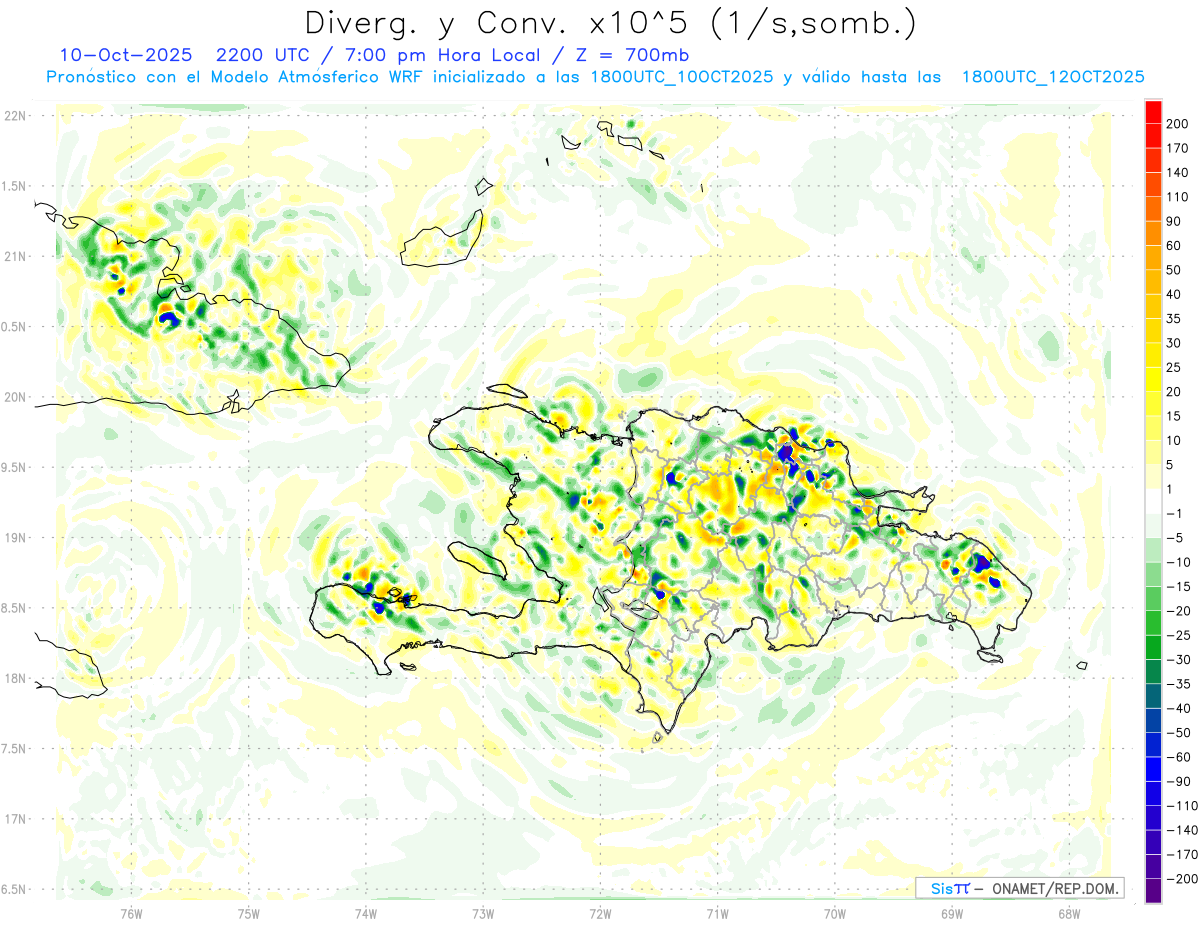Click the "73W" longitude axis label
1200x927 pixels.
coord(483,913)
